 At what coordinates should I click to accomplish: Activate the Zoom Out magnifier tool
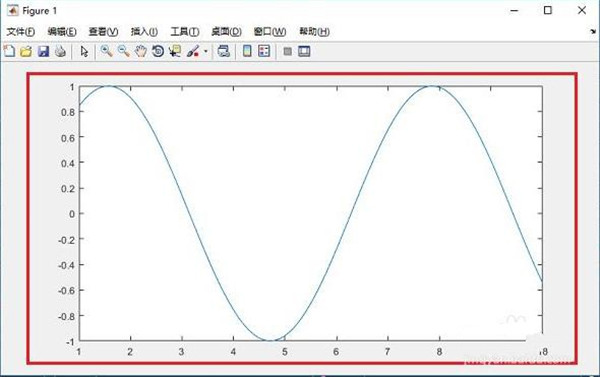123,51
